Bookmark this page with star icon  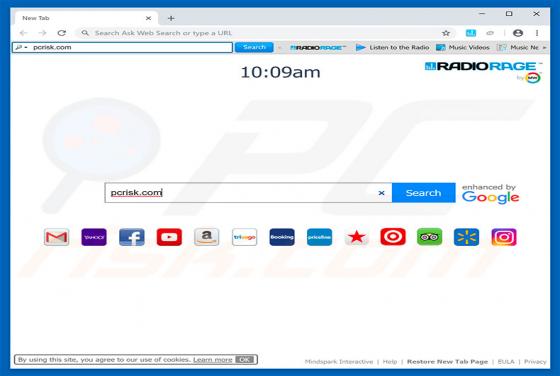tap(446, 33)
